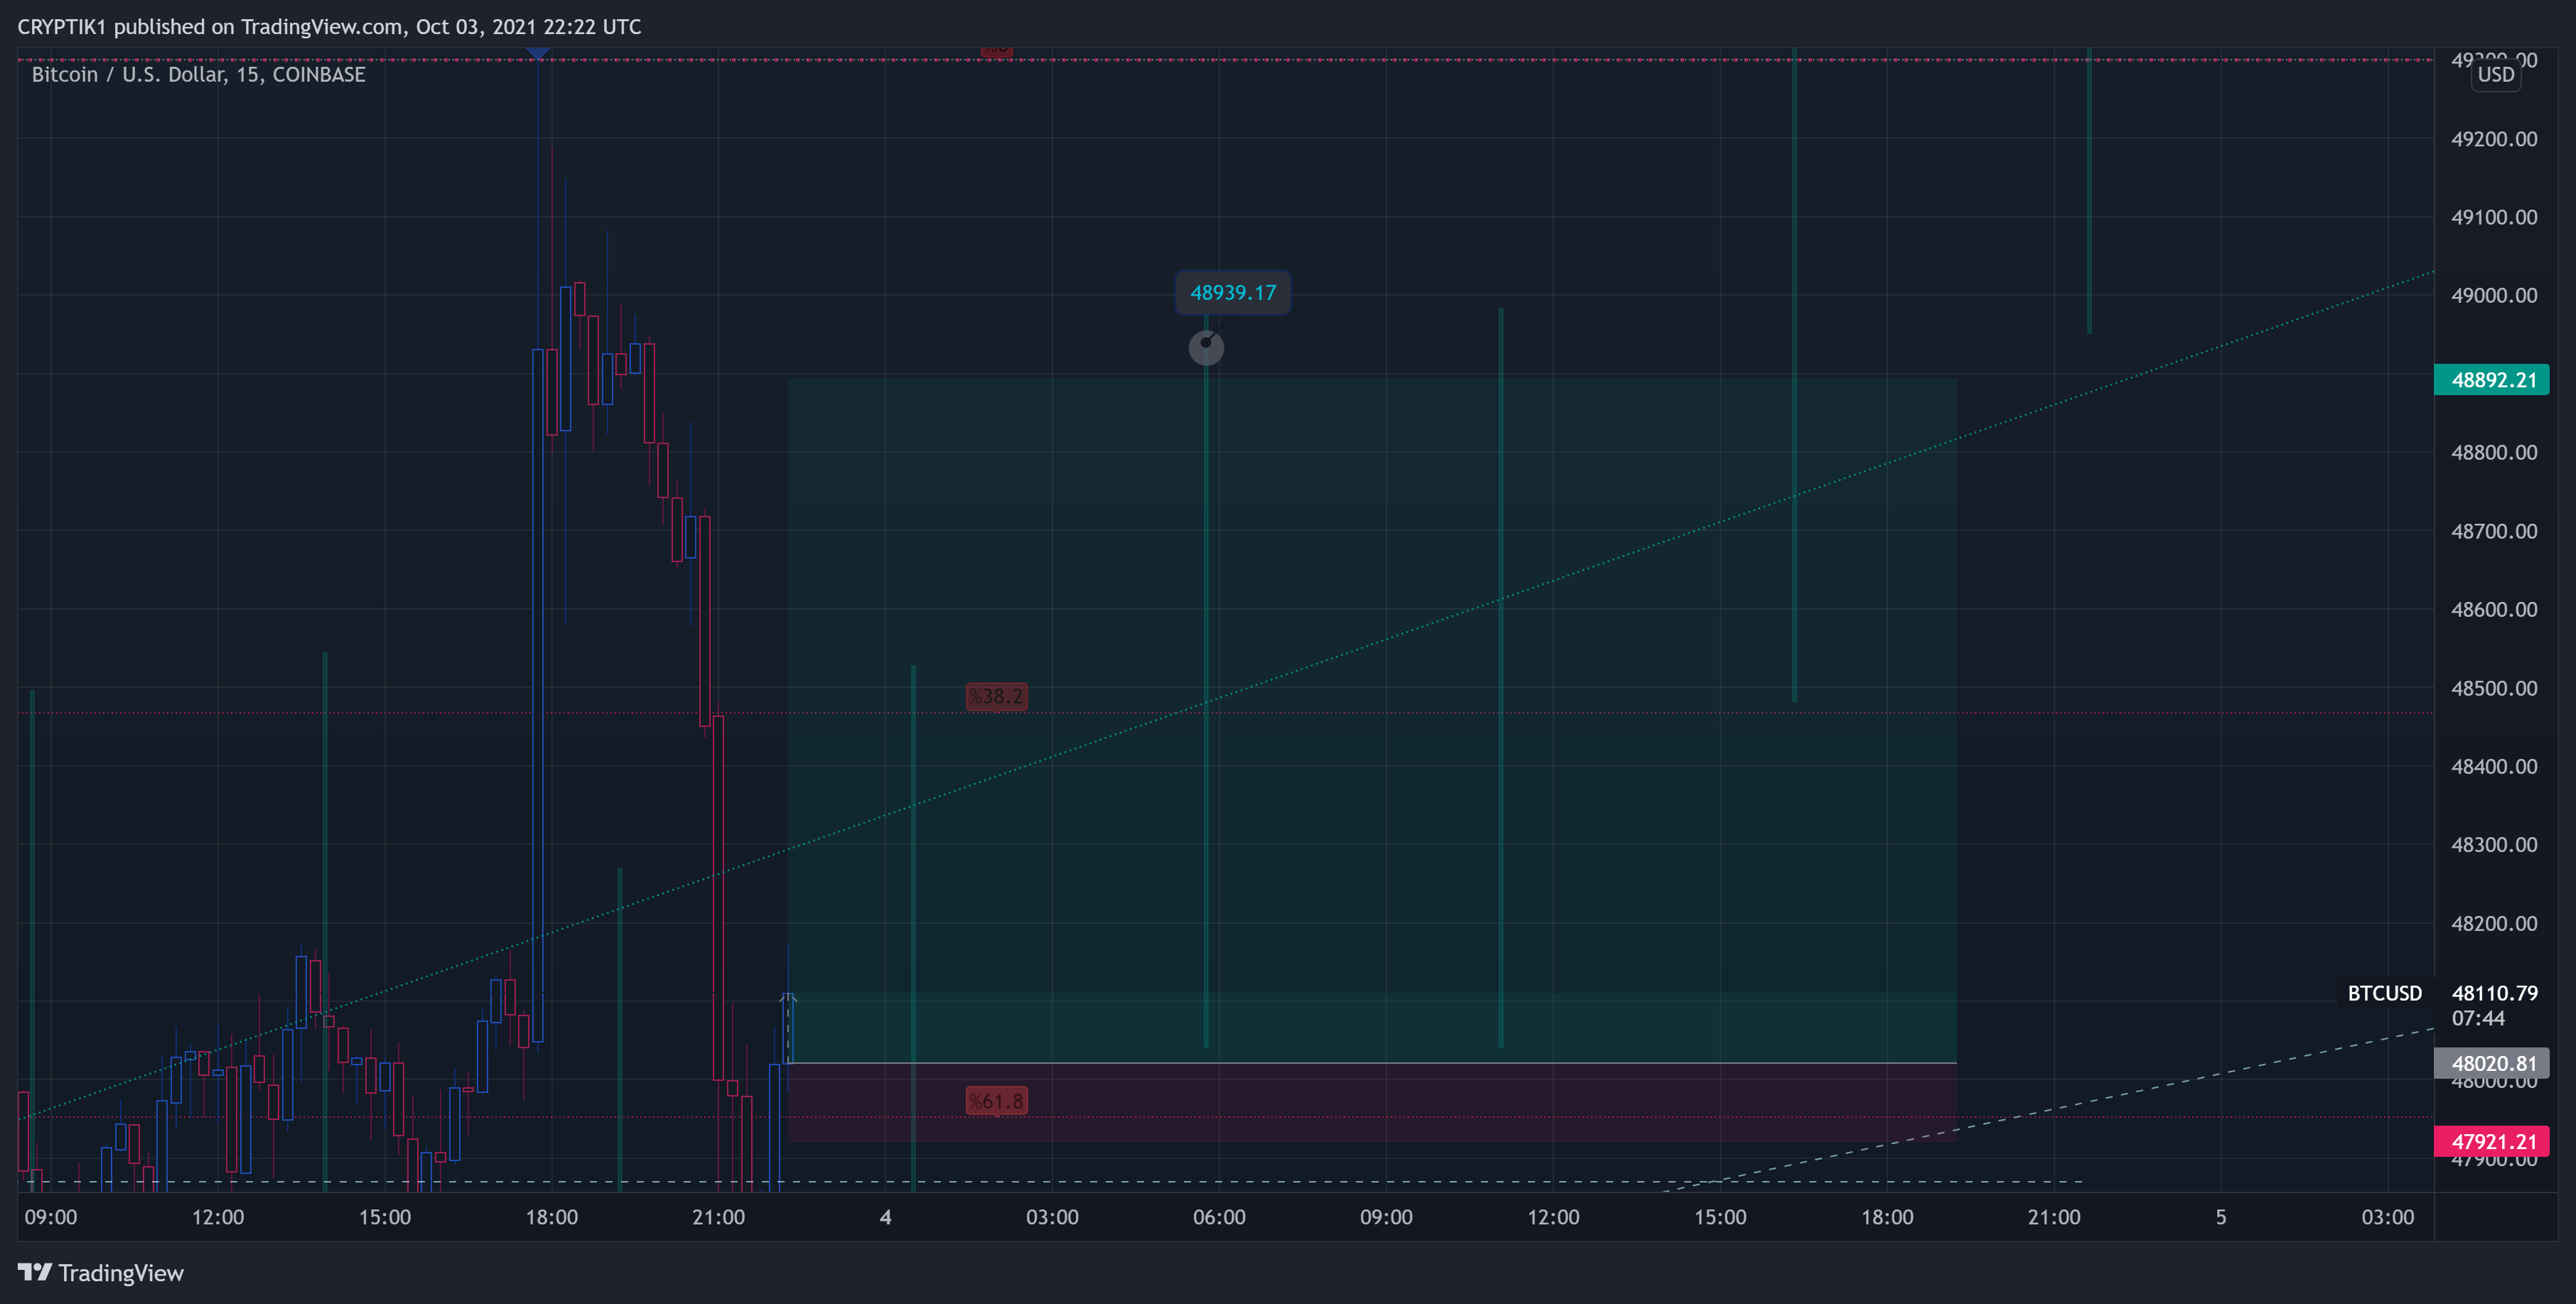Viewport: 2576px width, 1304px height.
Task: Click the gray 48020.81 entry price tag
Action: click(2491, 1063)
